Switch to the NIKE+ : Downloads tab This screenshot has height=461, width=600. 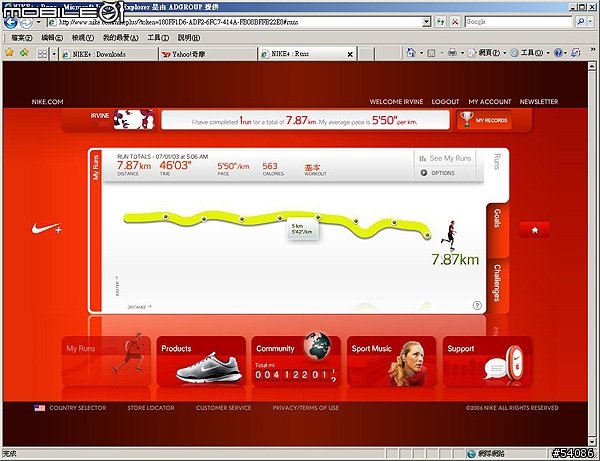(x=108, y=54)
